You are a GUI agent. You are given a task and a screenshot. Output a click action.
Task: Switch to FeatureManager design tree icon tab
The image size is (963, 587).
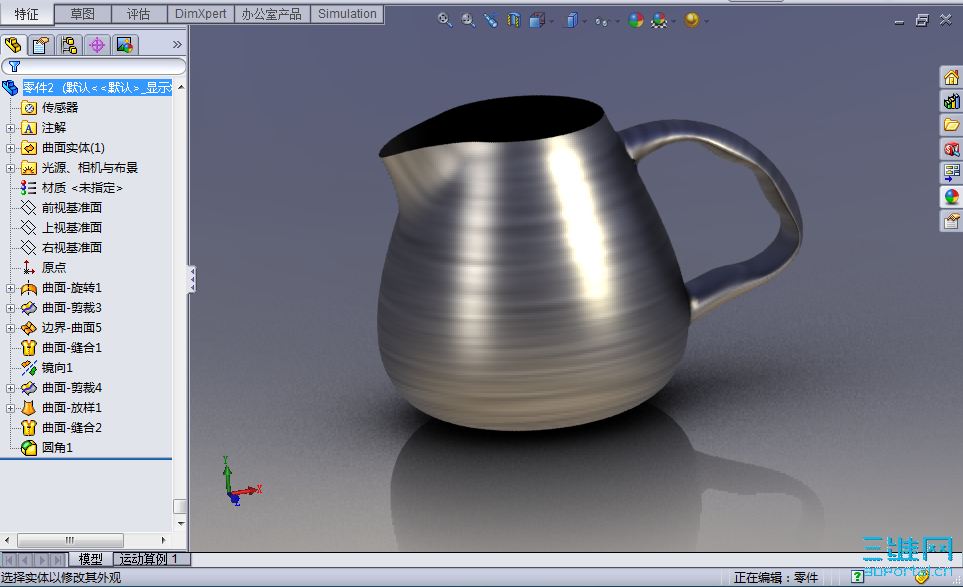[x=14, y=45]
